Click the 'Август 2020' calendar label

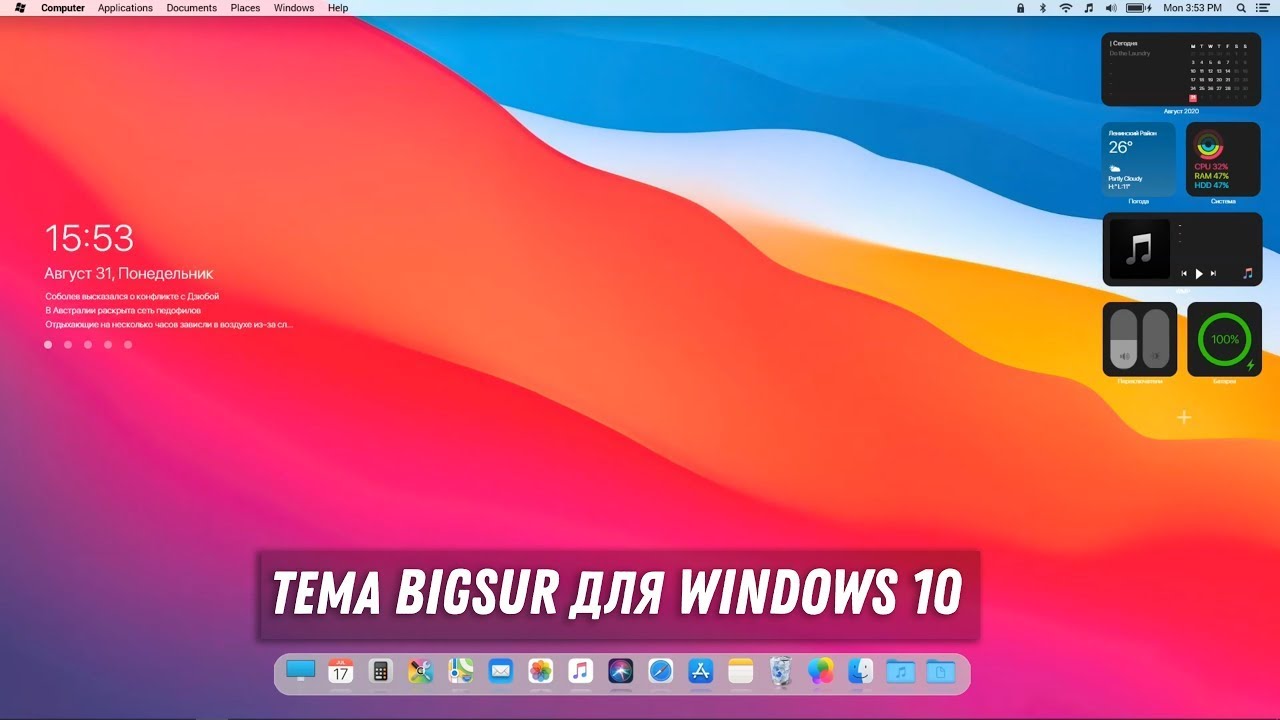(1181, 111)
